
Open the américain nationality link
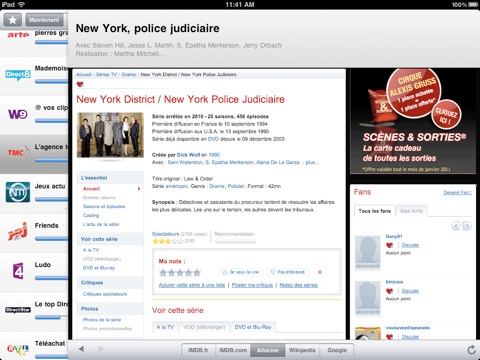tap(176, 186)
